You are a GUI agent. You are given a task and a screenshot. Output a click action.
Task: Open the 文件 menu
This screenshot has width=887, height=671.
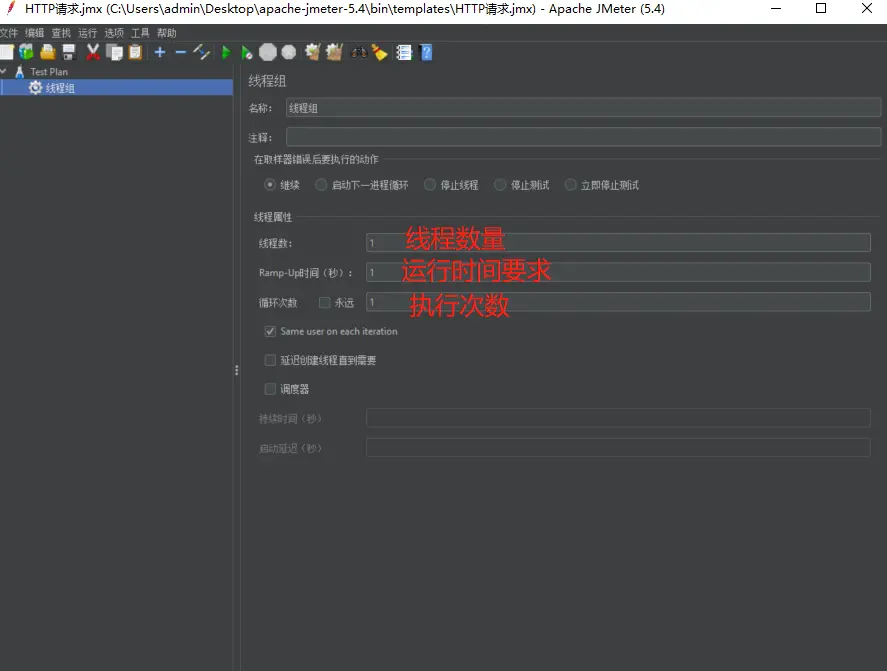pyautogui.click(x=9, y=33)
